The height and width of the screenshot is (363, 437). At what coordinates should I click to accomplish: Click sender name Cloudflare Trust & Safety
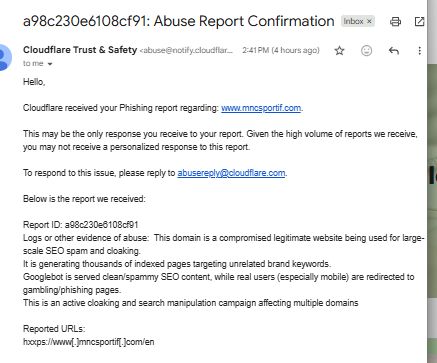click(80, 50)
